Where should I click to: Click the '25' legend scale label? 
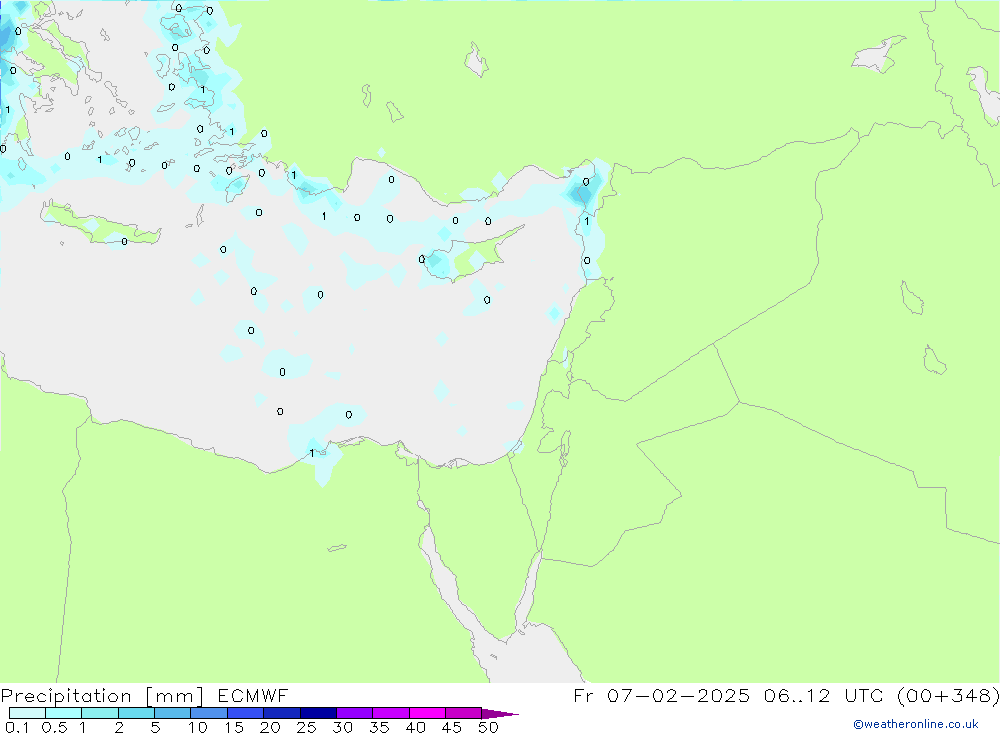pyautogui.click(x=306, y=727)
